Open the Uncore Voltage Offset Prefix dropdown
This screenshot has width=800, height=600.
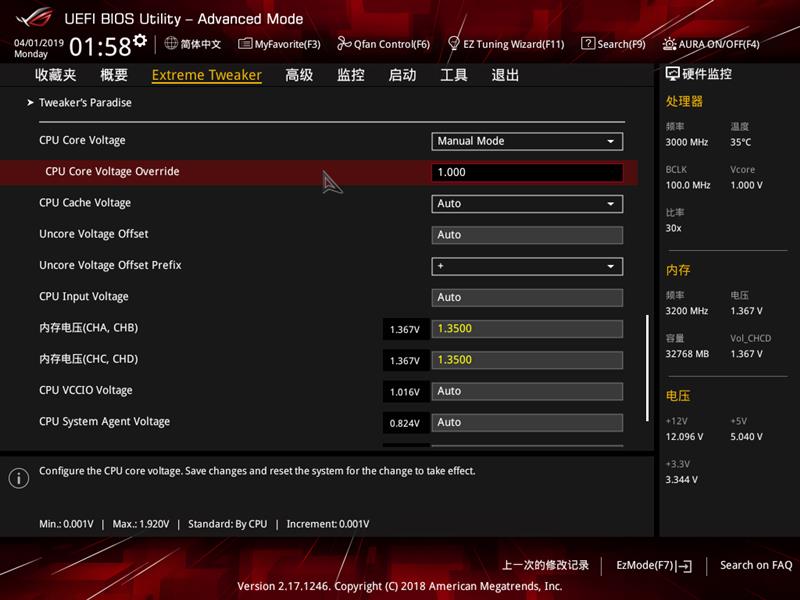tap(527, 265)
